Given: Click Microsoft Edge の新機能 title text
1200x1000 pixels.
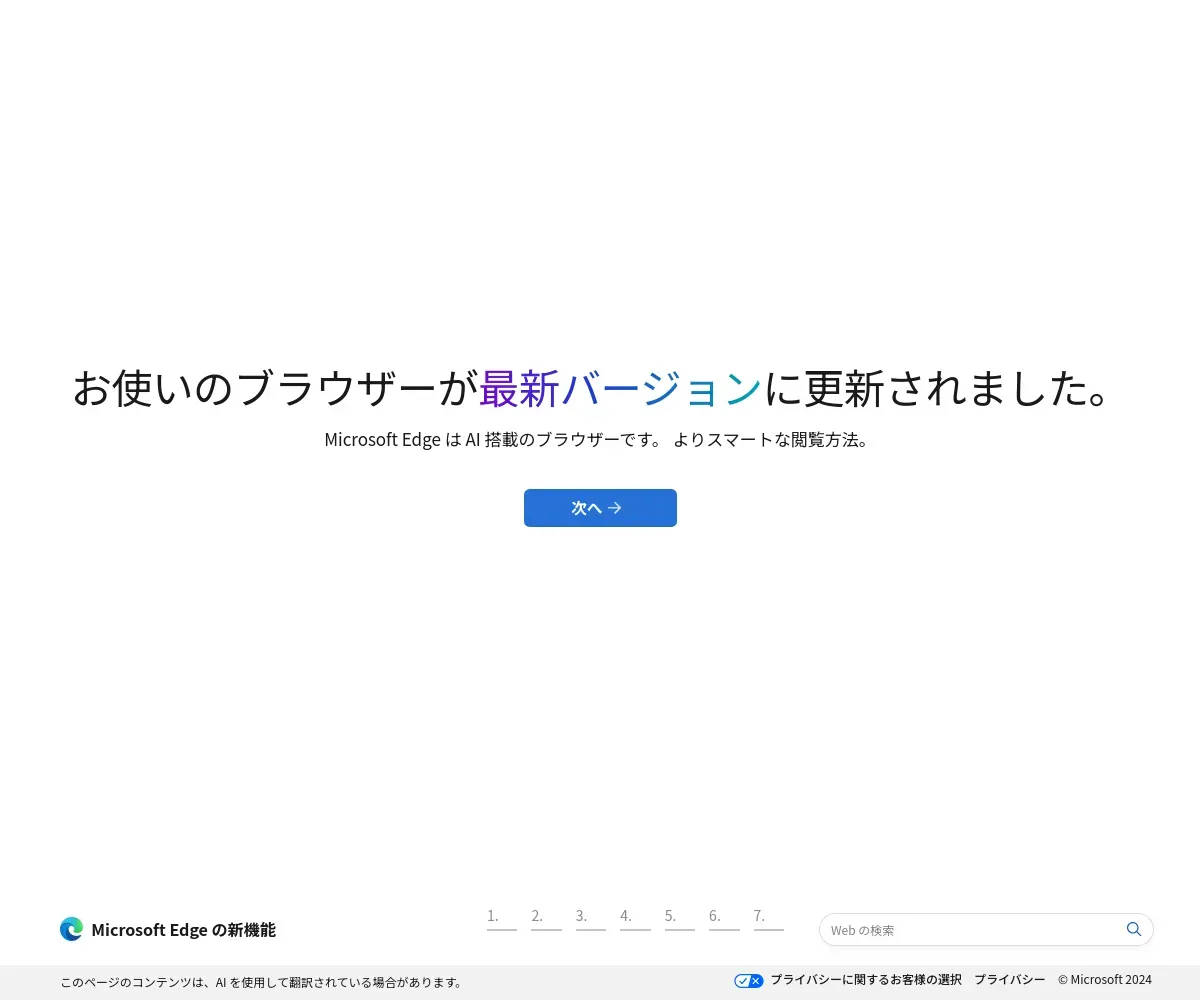Looking at the screenshot, I should 183,930.
